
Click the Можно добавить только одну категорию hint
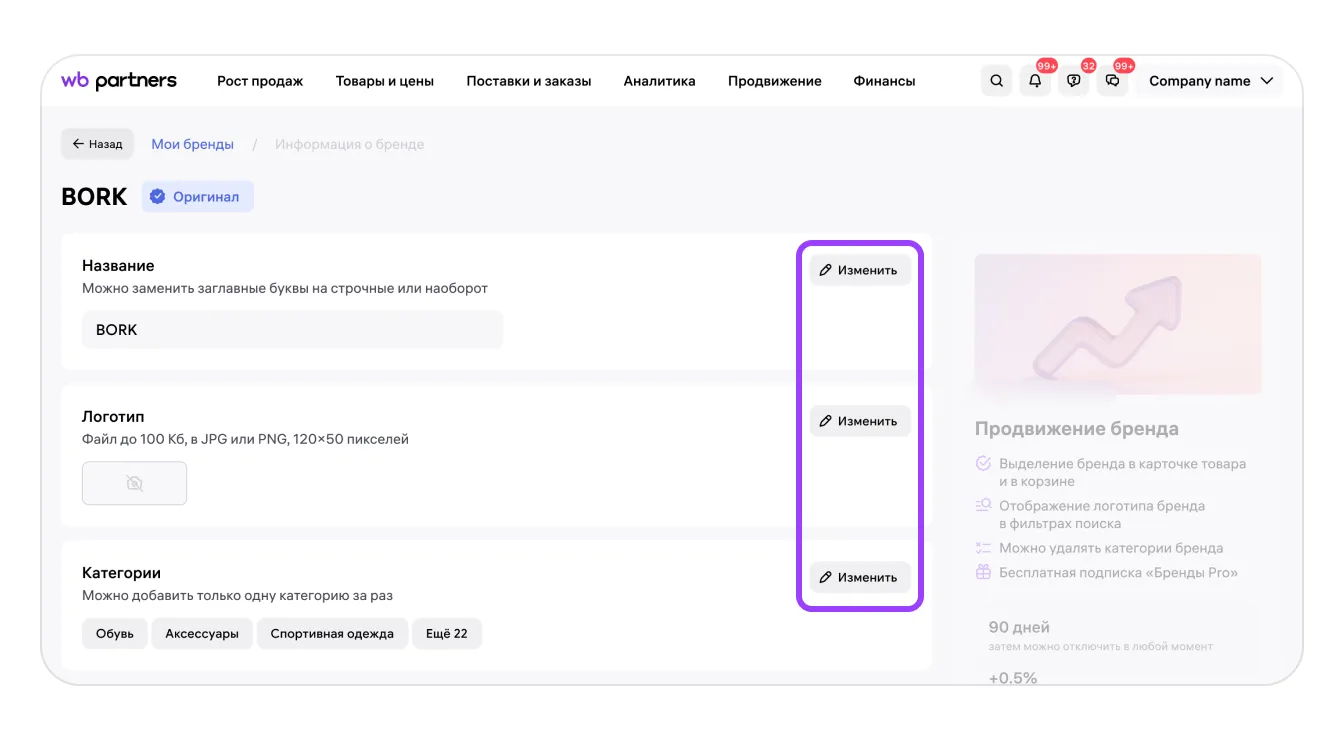pos(237,596)
